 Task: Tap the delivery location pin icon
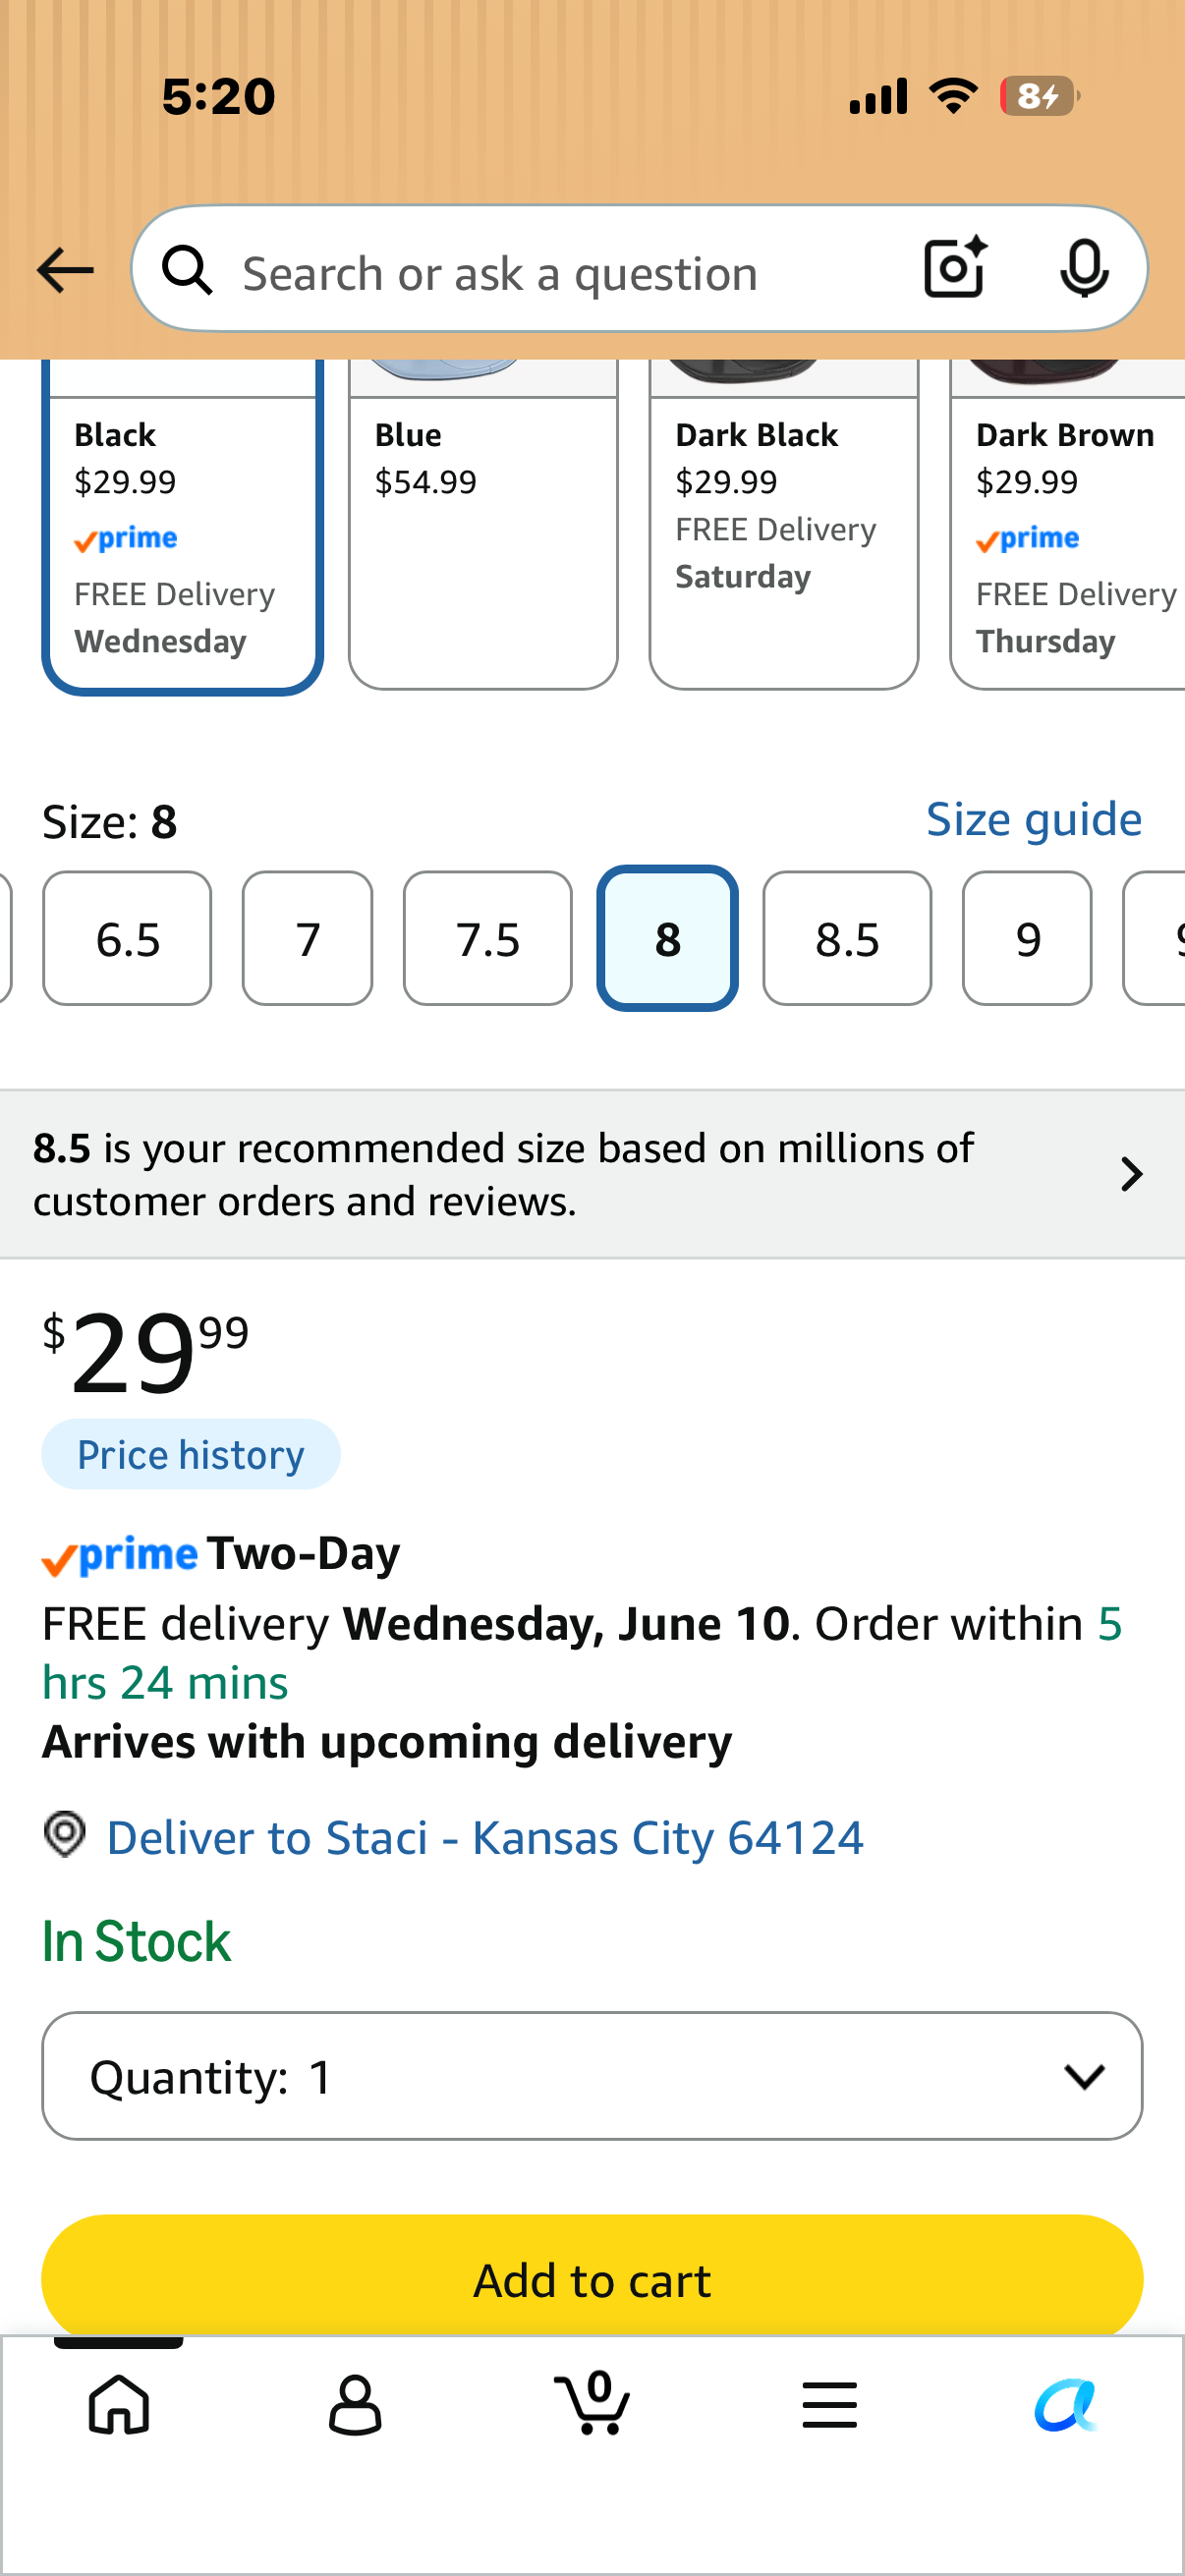tap(65, 1835)
